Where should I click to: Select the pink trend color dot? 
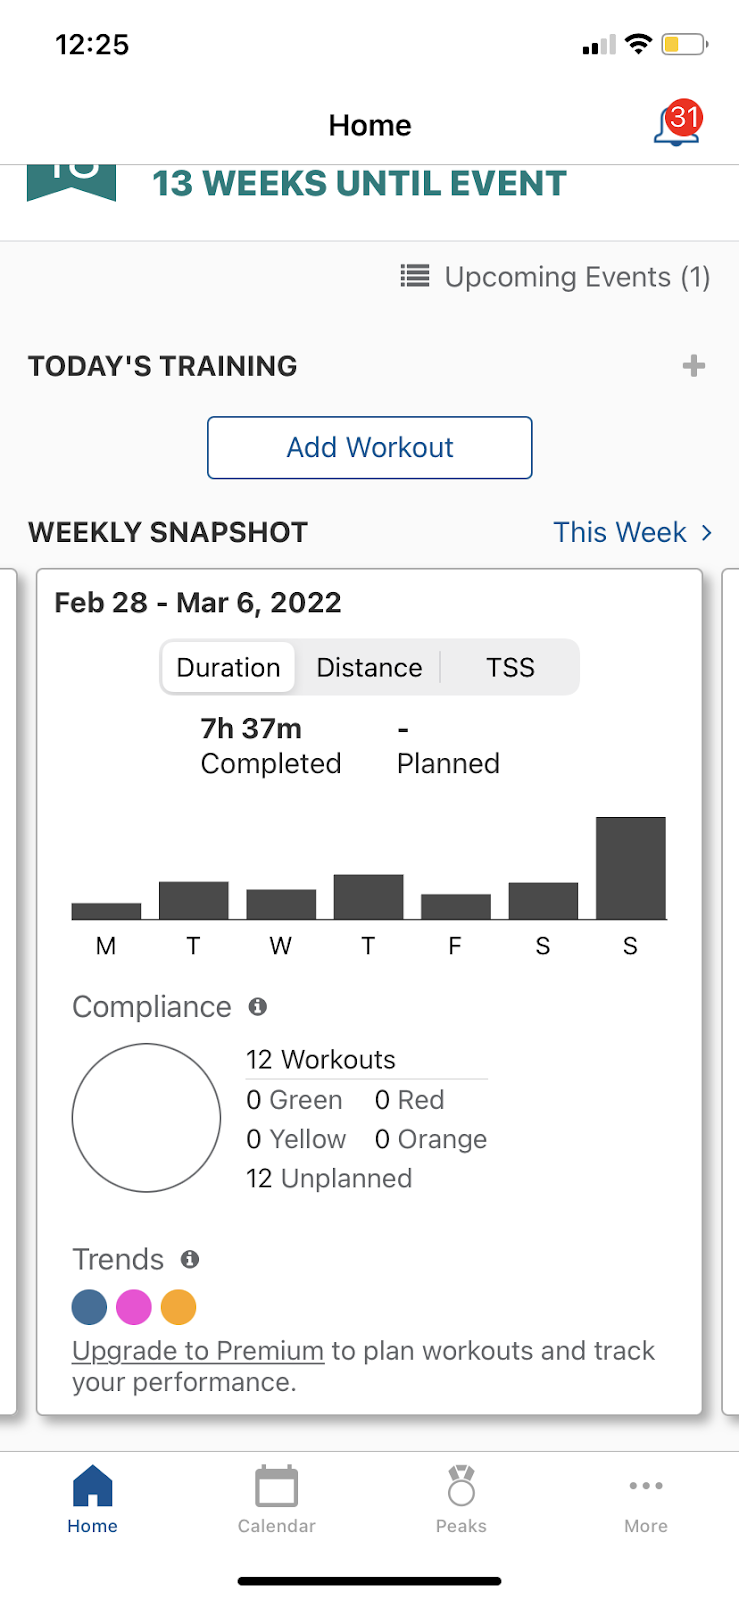tap(134, 1307)
